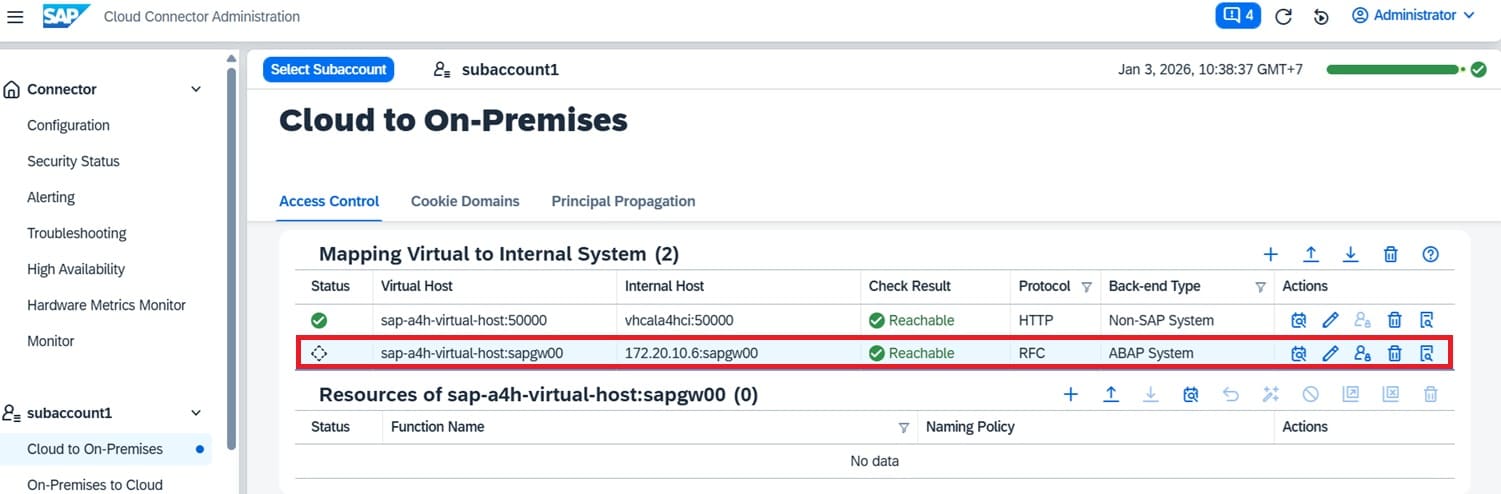Viewport: 1501px width, 494px height.
Task: Click export system mappings download icon
Action: tap(1351, 254)
